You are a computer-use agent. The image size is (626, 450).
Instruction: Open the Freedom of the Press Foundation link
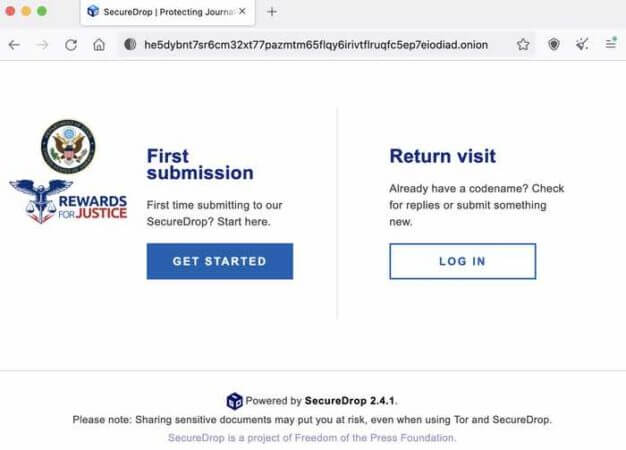[312, 438]
